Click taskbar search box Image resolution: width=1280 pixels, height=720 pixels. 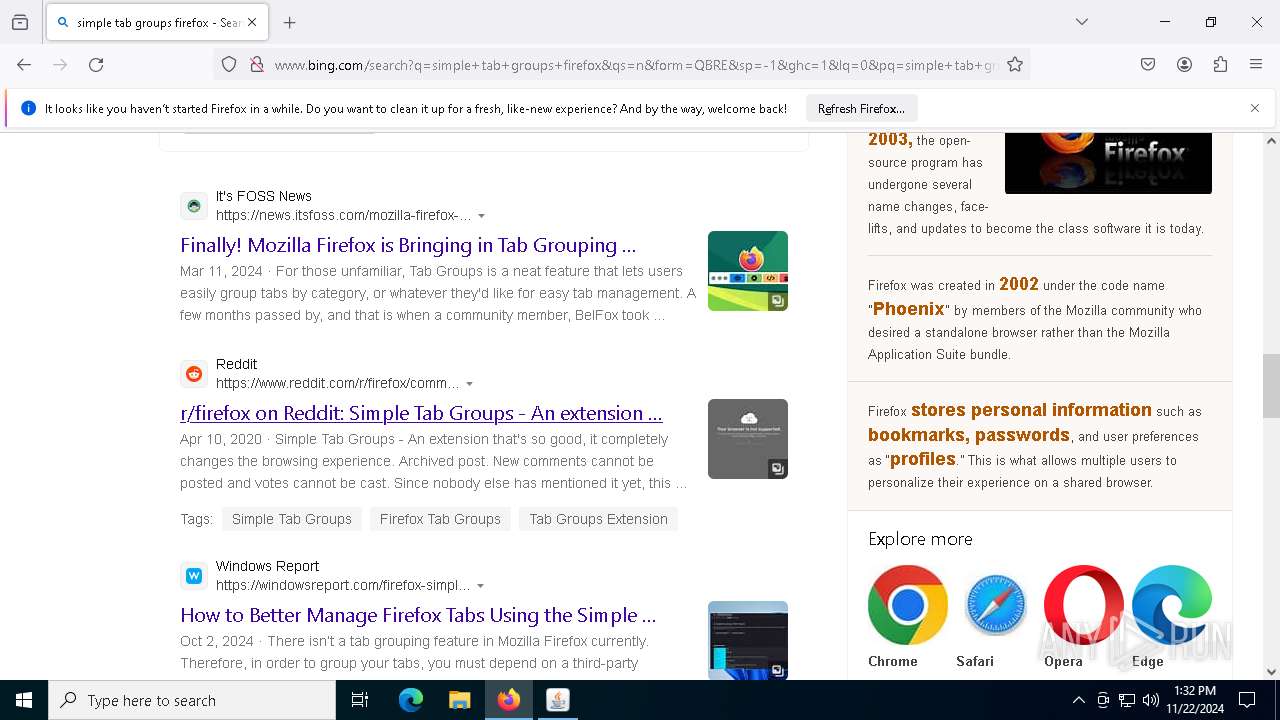[x=192, y=700]
